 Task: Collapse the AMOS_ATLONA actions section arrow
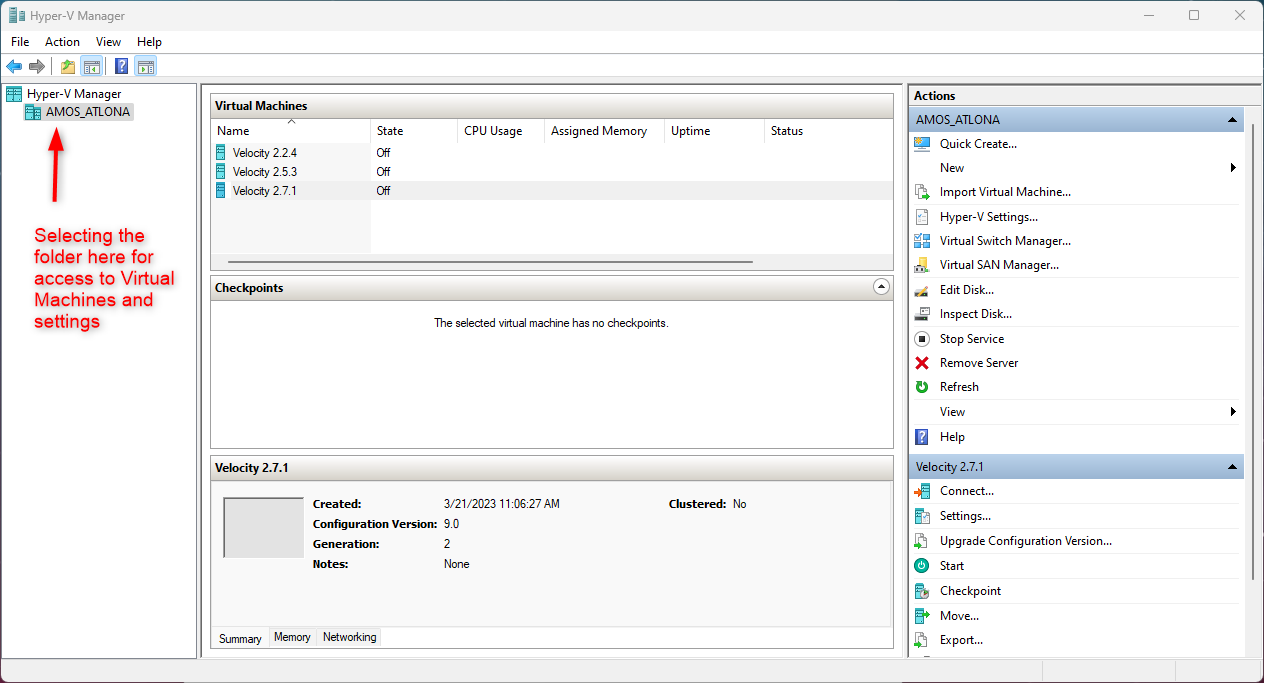click(1233, 120)
